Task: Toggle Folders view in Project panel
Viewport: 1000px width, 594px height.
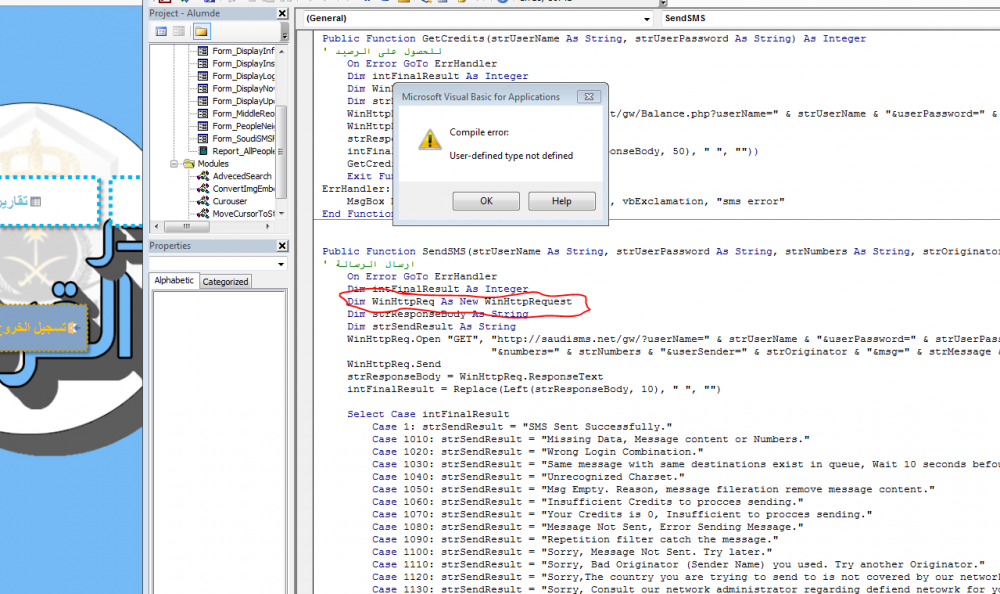Action: pyautogui.click(x=201, y=31)
